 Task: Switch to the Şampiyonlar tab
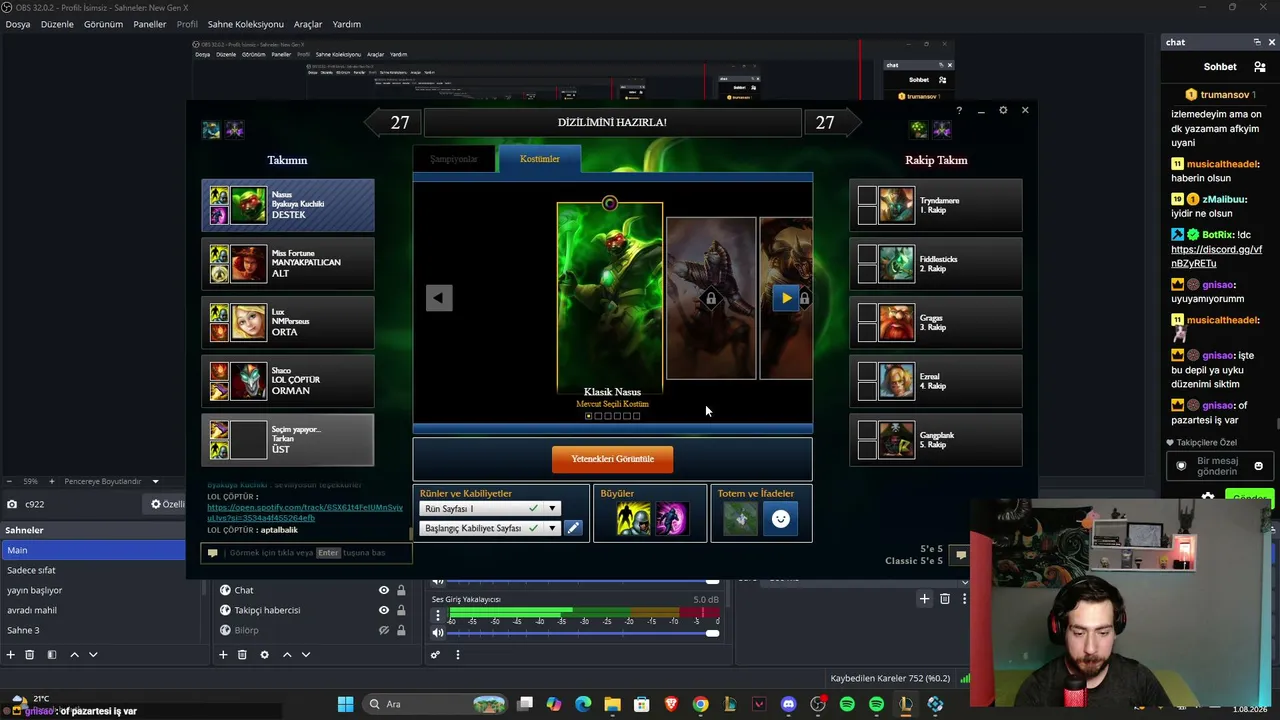point(454,159)
